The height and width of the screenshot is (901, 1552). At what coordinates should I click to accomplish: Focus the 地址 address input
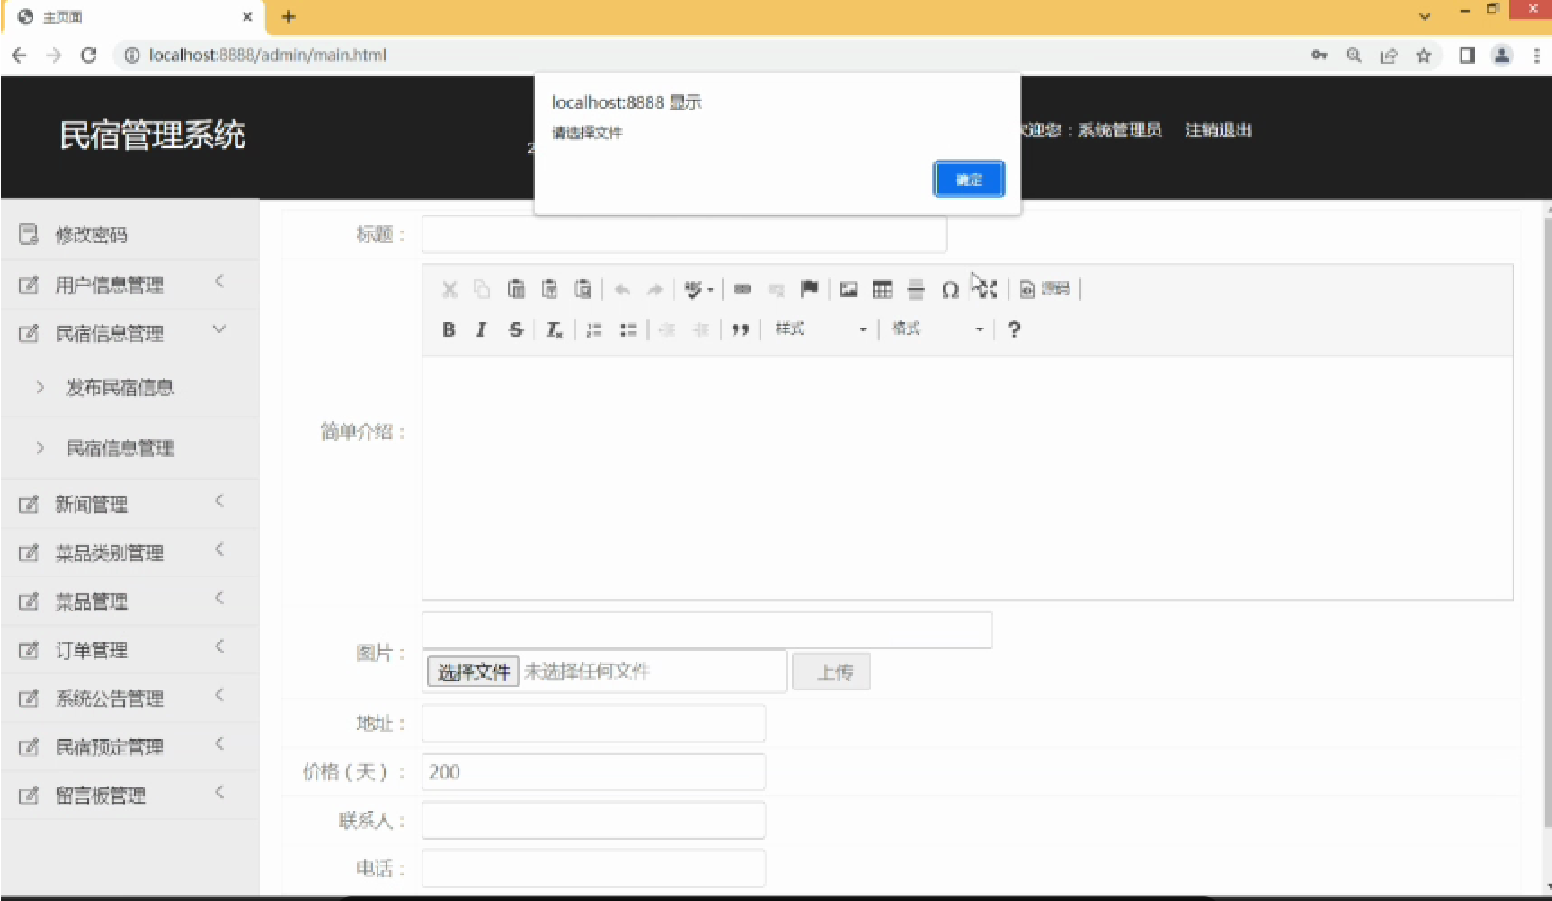[594, 723]
